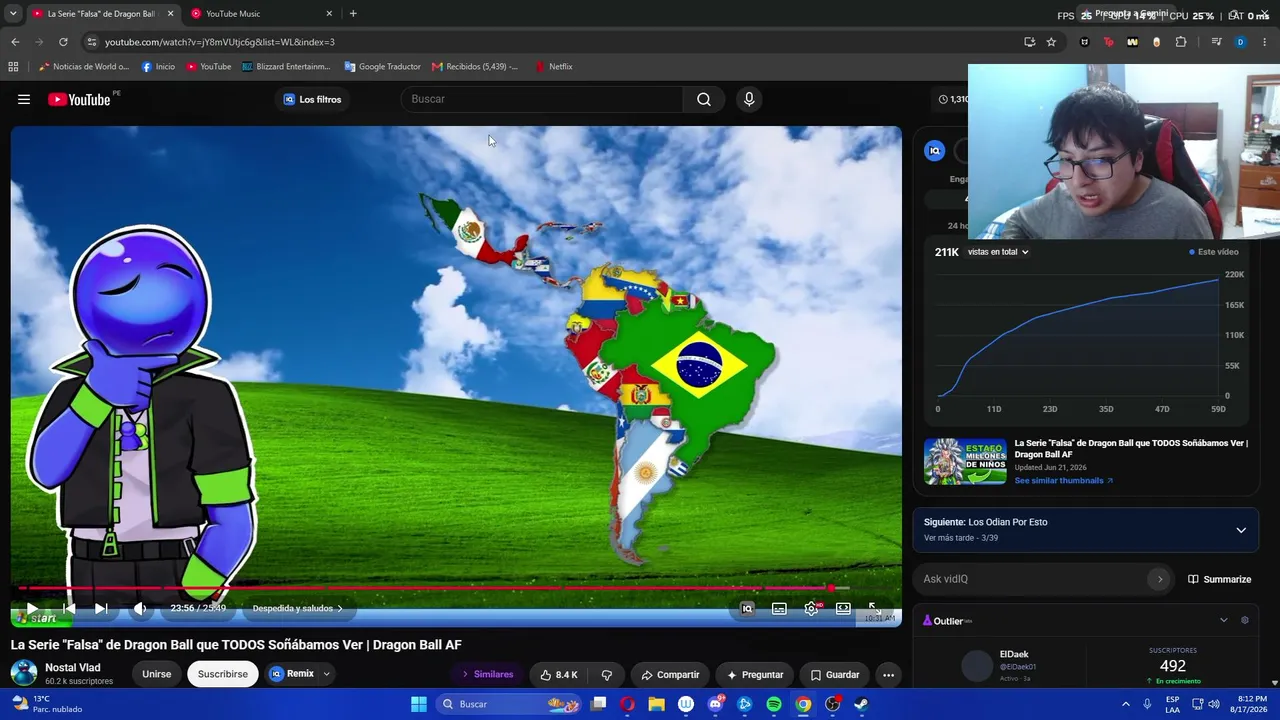Open the tab search dropdown arrow
The image size is (1280, 720).
point(13,14)
